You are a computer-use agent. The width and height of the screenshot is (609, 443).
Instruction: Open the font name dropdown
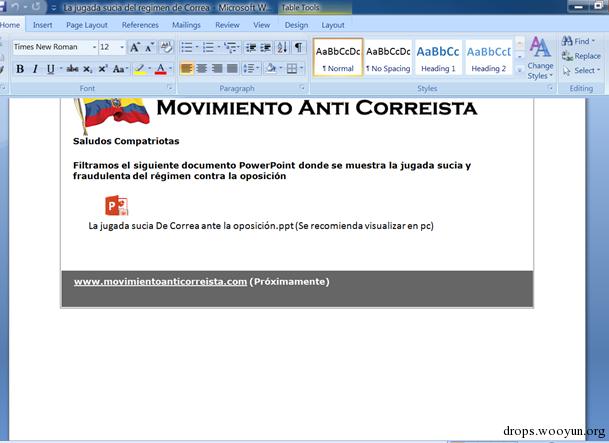(94, 47)
